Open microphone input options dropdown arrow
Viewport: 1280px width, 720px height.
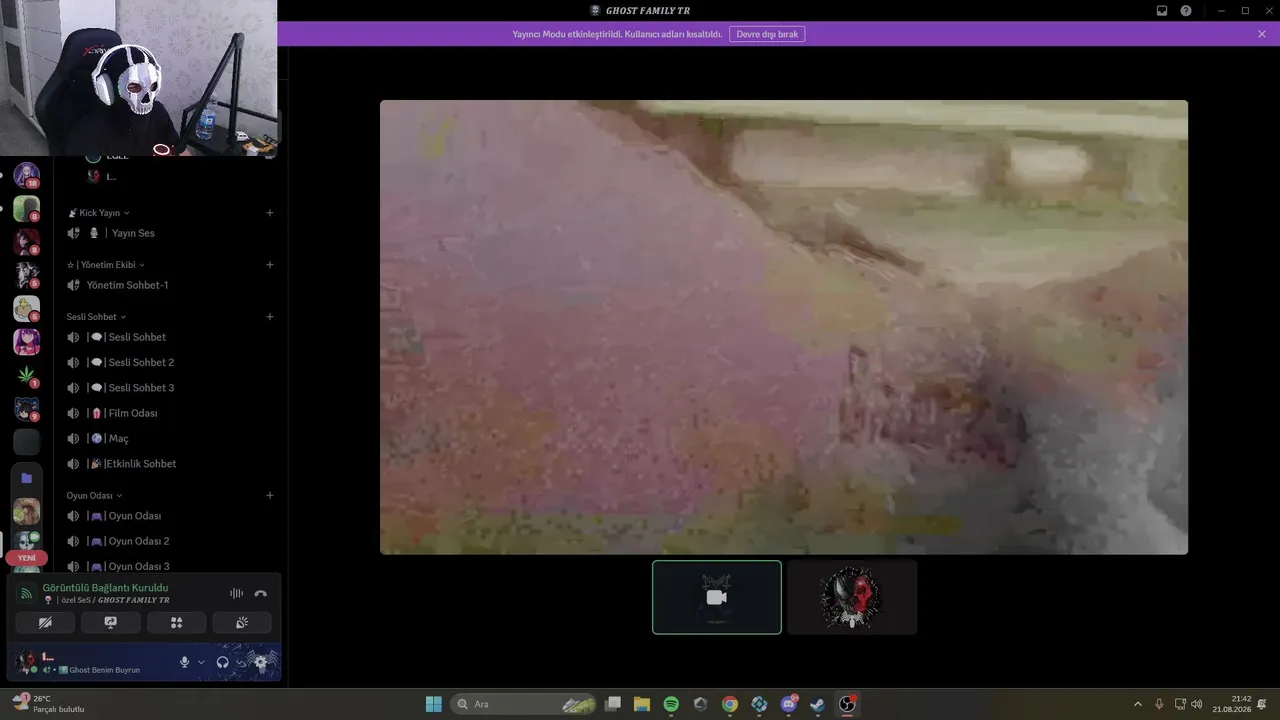click(x=201, y=662)
